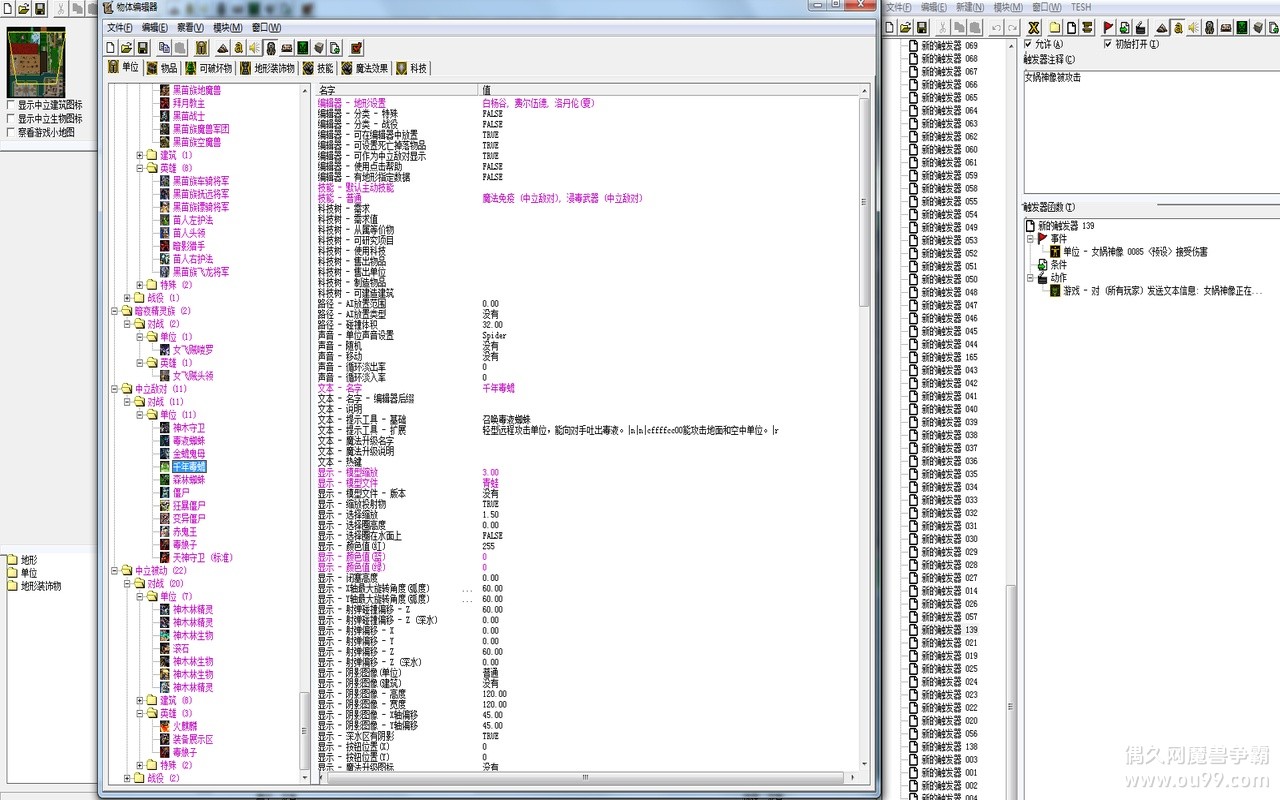Click AI Editor green icon in Trigger Editor toolbar
1280x800 pixels.
[1241, 27]
